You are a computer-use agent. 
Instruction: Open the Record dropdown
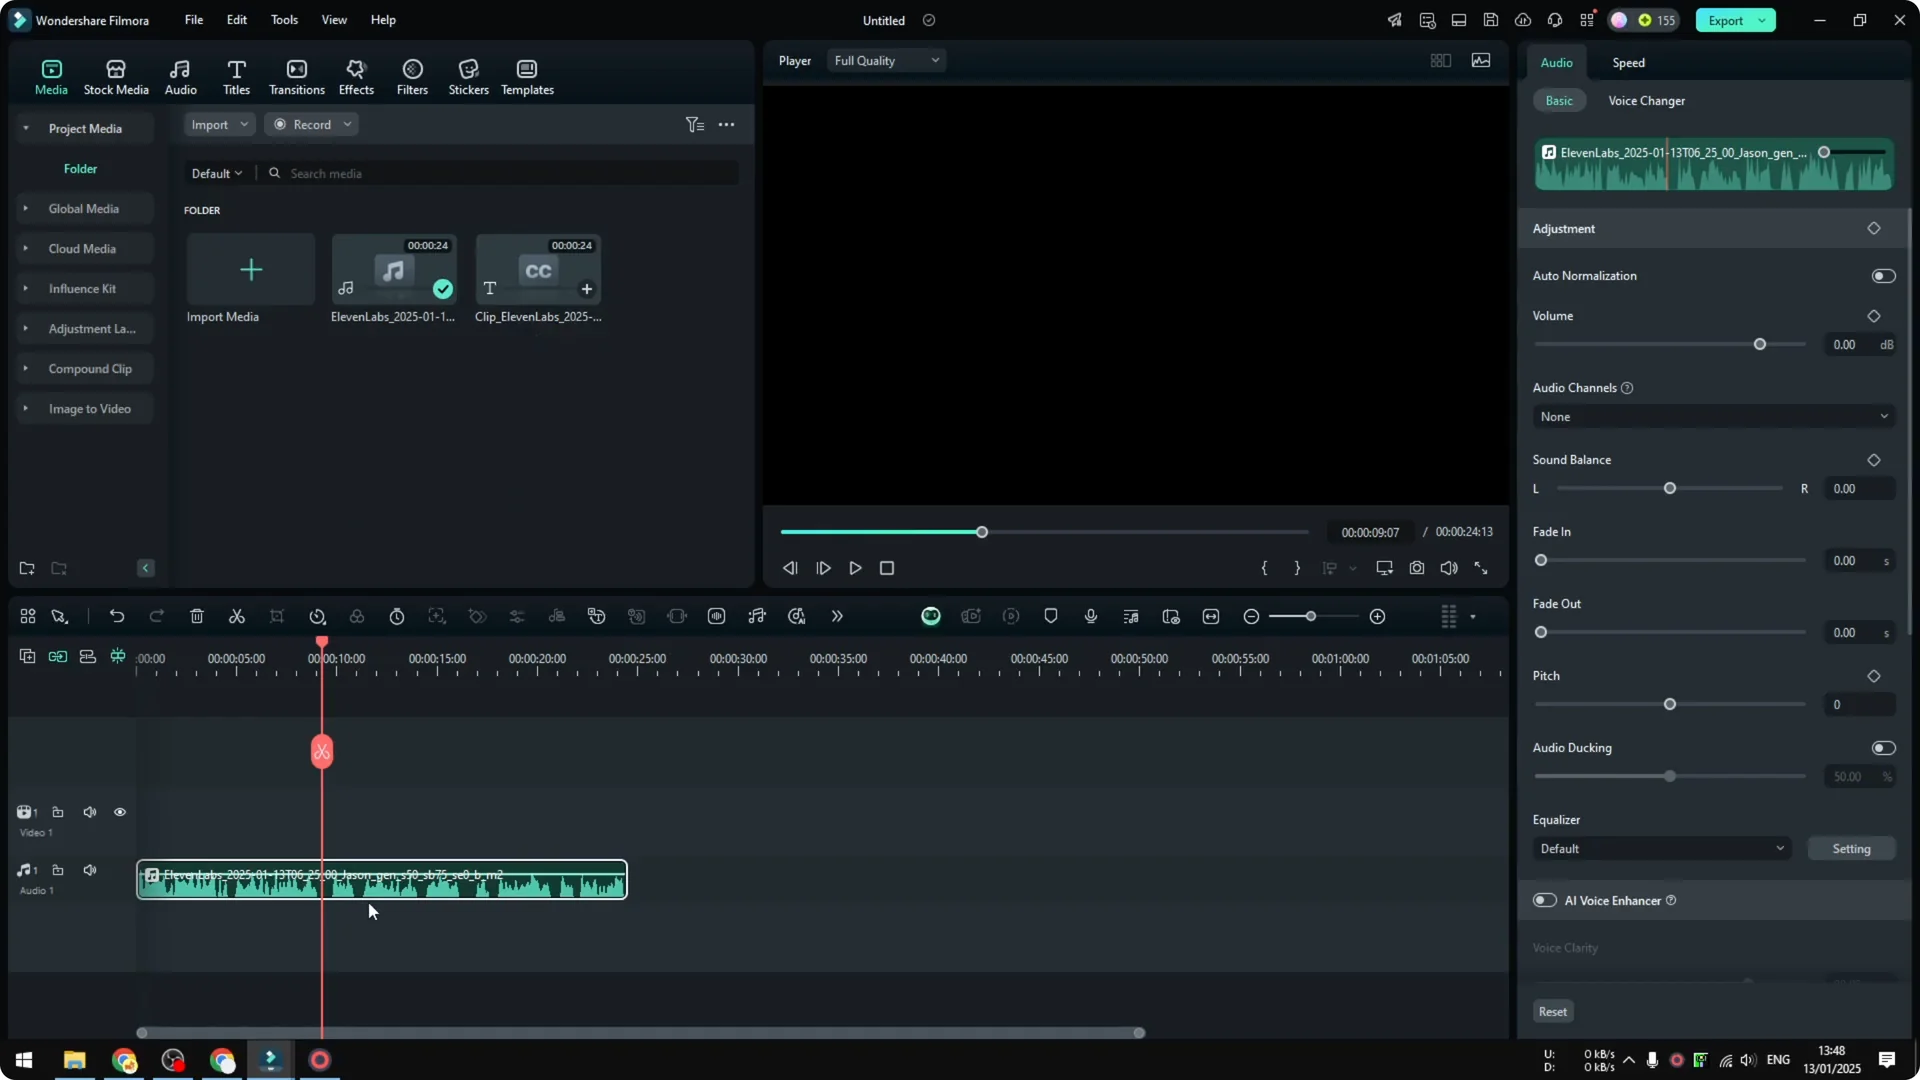point(312,124)
